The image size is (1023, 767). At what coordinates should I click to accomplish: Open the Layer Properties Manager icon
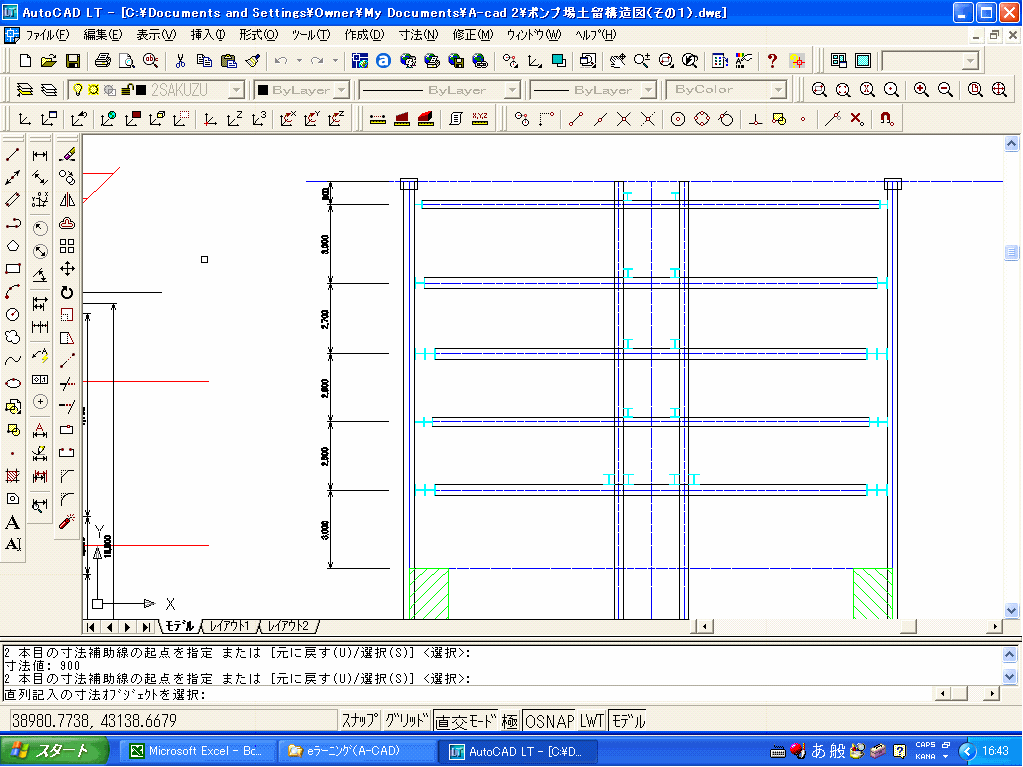[24, 89]
